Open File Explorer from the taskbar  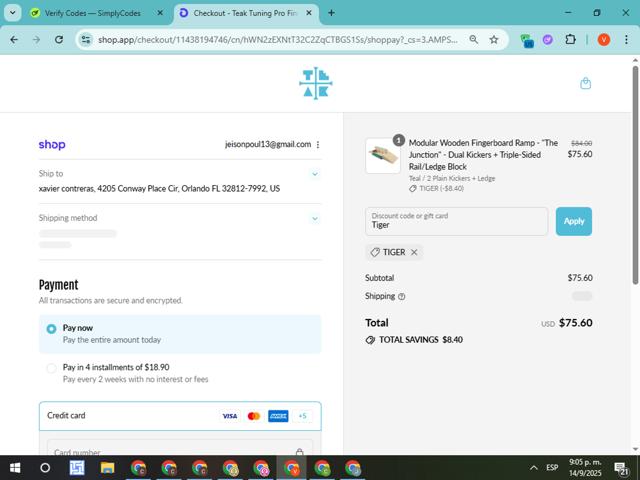[x=107, y=468]
